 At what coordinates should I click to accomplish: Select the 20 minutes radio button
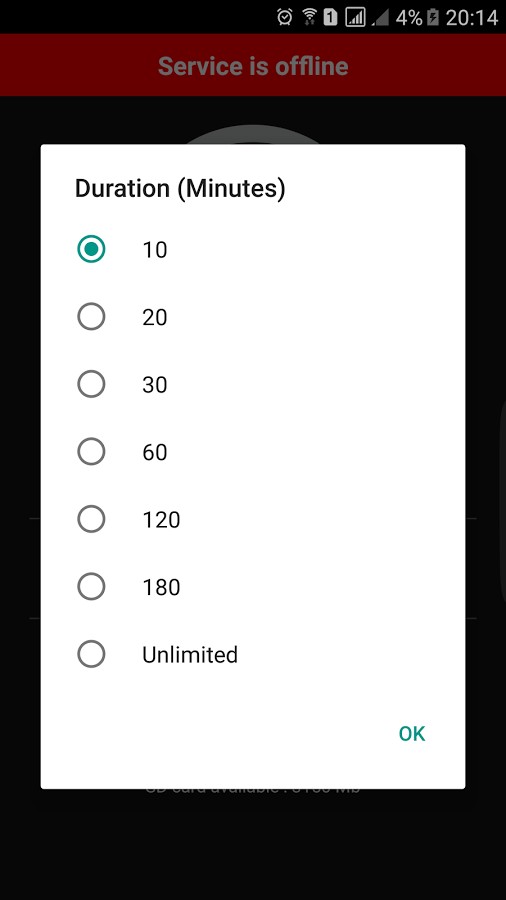[x=91, y=317]
